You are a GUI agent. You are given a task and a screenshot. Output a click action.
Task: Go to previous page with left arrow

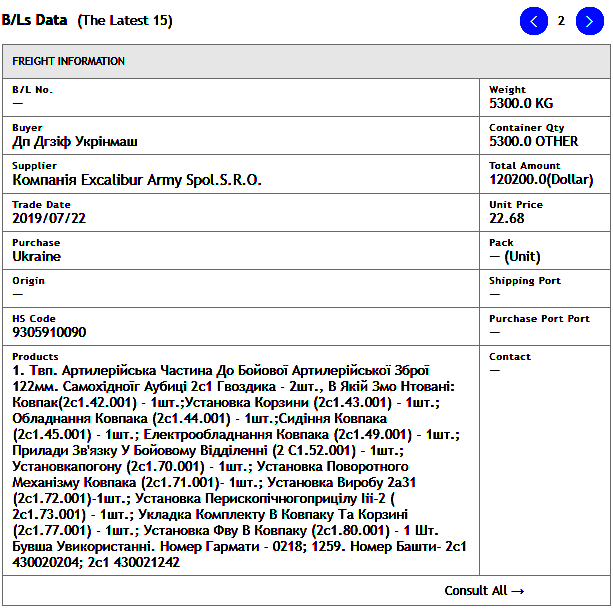tap(534, 21)
